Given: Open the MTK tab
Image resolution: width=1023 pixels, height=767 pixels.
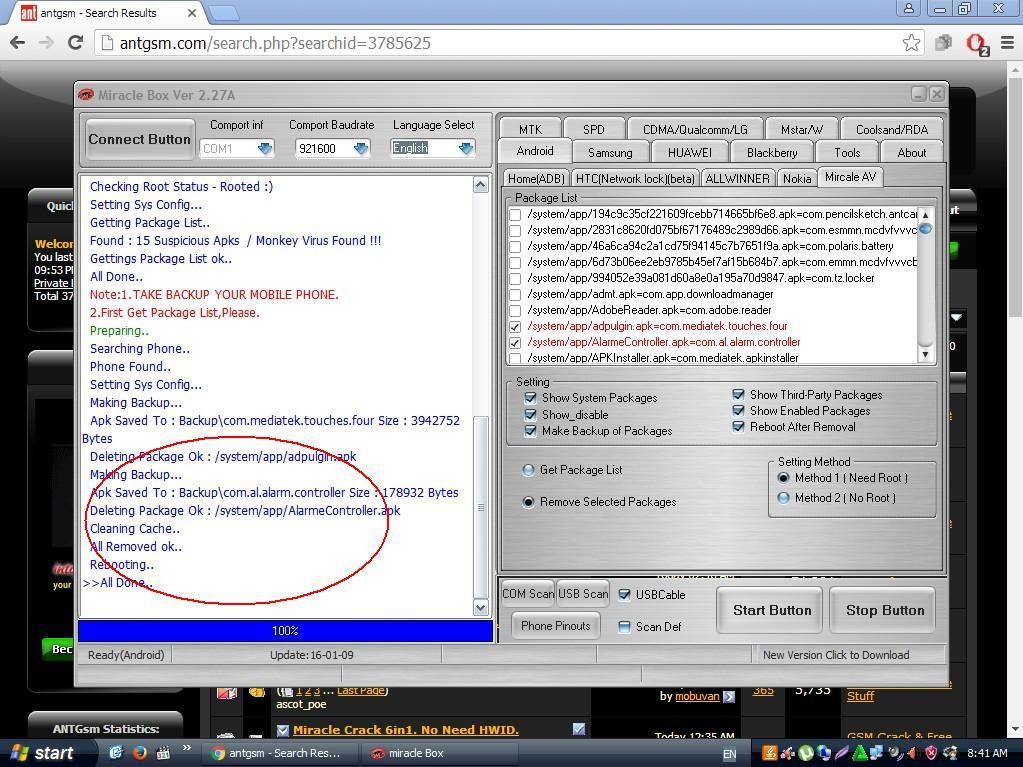Looking at the screenshot, I should point(530,129).
